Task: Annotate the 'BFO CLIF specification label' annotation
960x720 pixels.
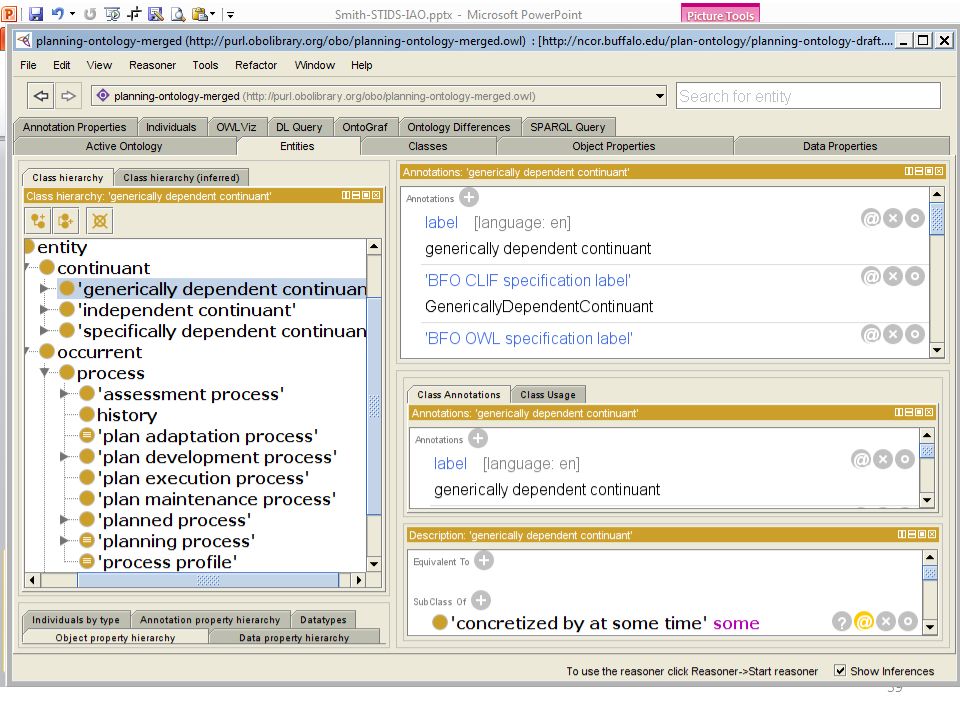Action: pyautogui.click(x=871, y=276)
